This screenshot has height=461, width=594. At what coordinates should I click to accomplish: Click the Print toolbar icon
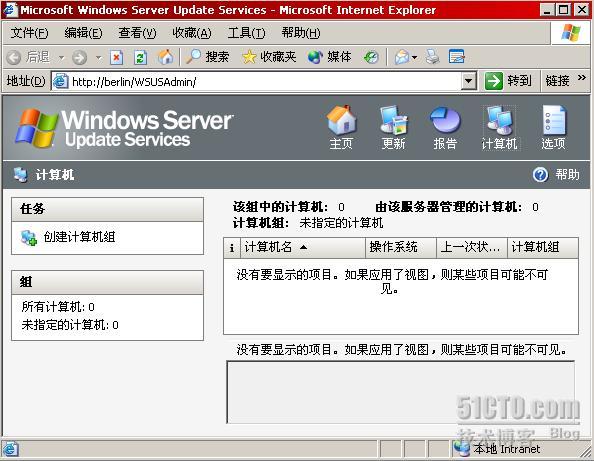[432, 57]
